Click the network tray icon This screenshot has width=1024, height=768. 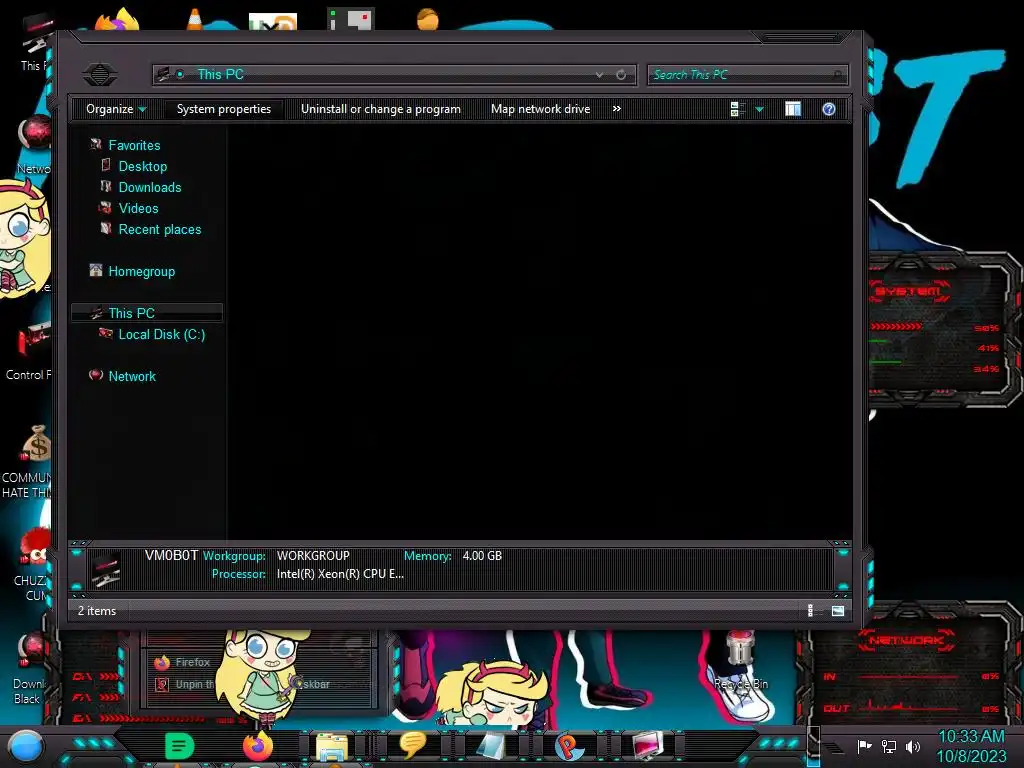889,746
